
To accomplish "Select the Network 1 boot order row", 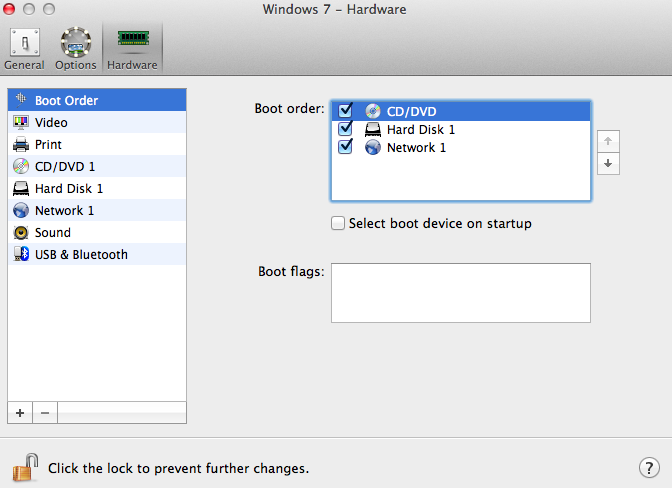I will 461,147.
